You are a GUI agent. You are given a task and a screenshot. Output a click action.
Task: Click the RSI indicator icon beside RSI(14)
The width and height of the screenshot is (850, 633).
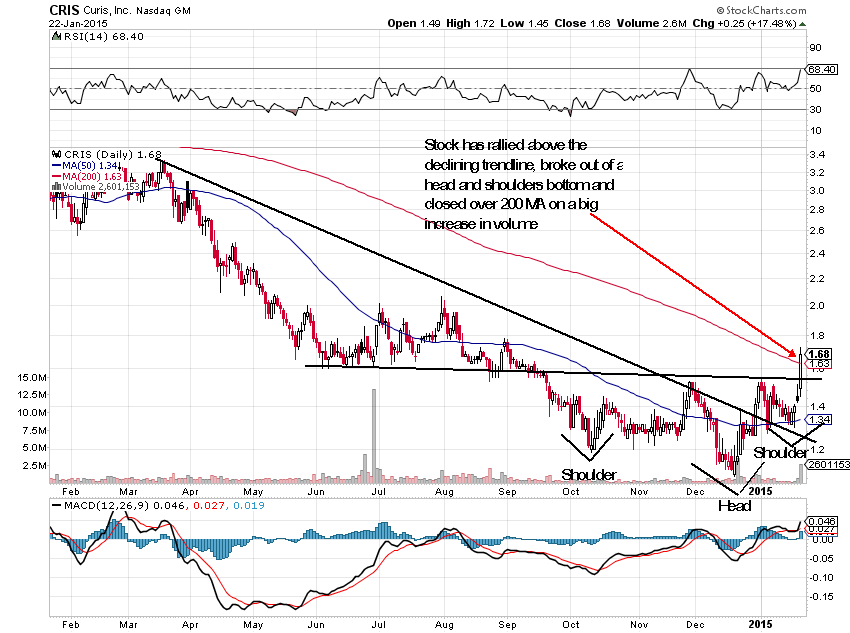(56, 36)
